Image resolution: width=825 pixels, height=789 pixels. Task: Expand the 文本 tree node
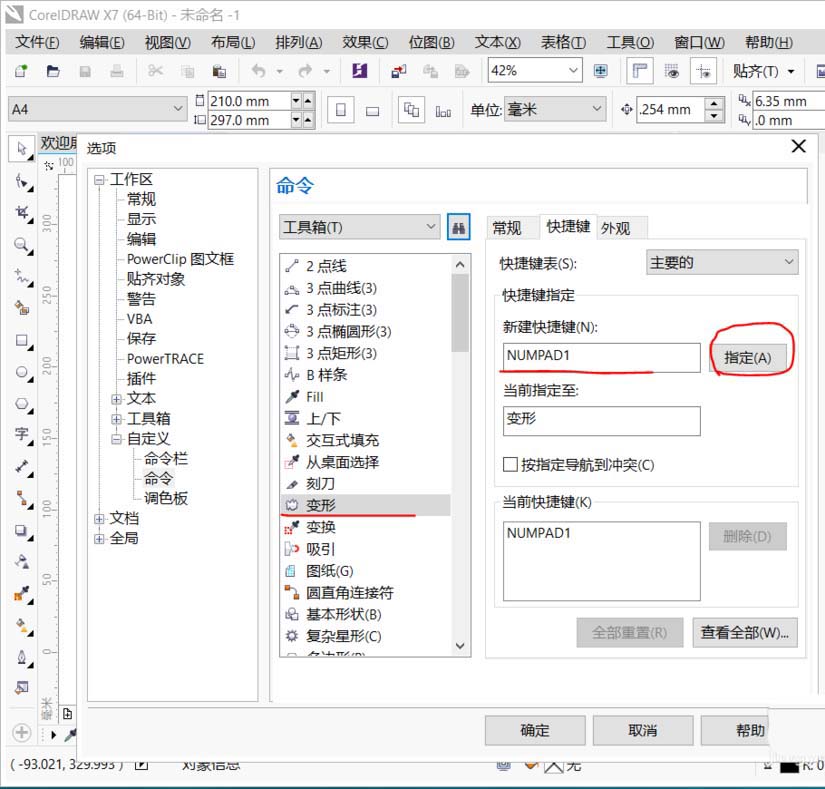pyautogui.click(x=116, y=399)
